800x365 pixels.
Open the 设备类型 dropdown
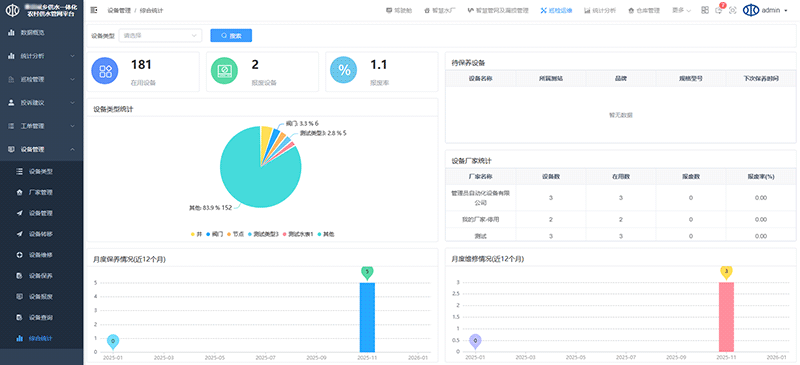tap(160, 36)
